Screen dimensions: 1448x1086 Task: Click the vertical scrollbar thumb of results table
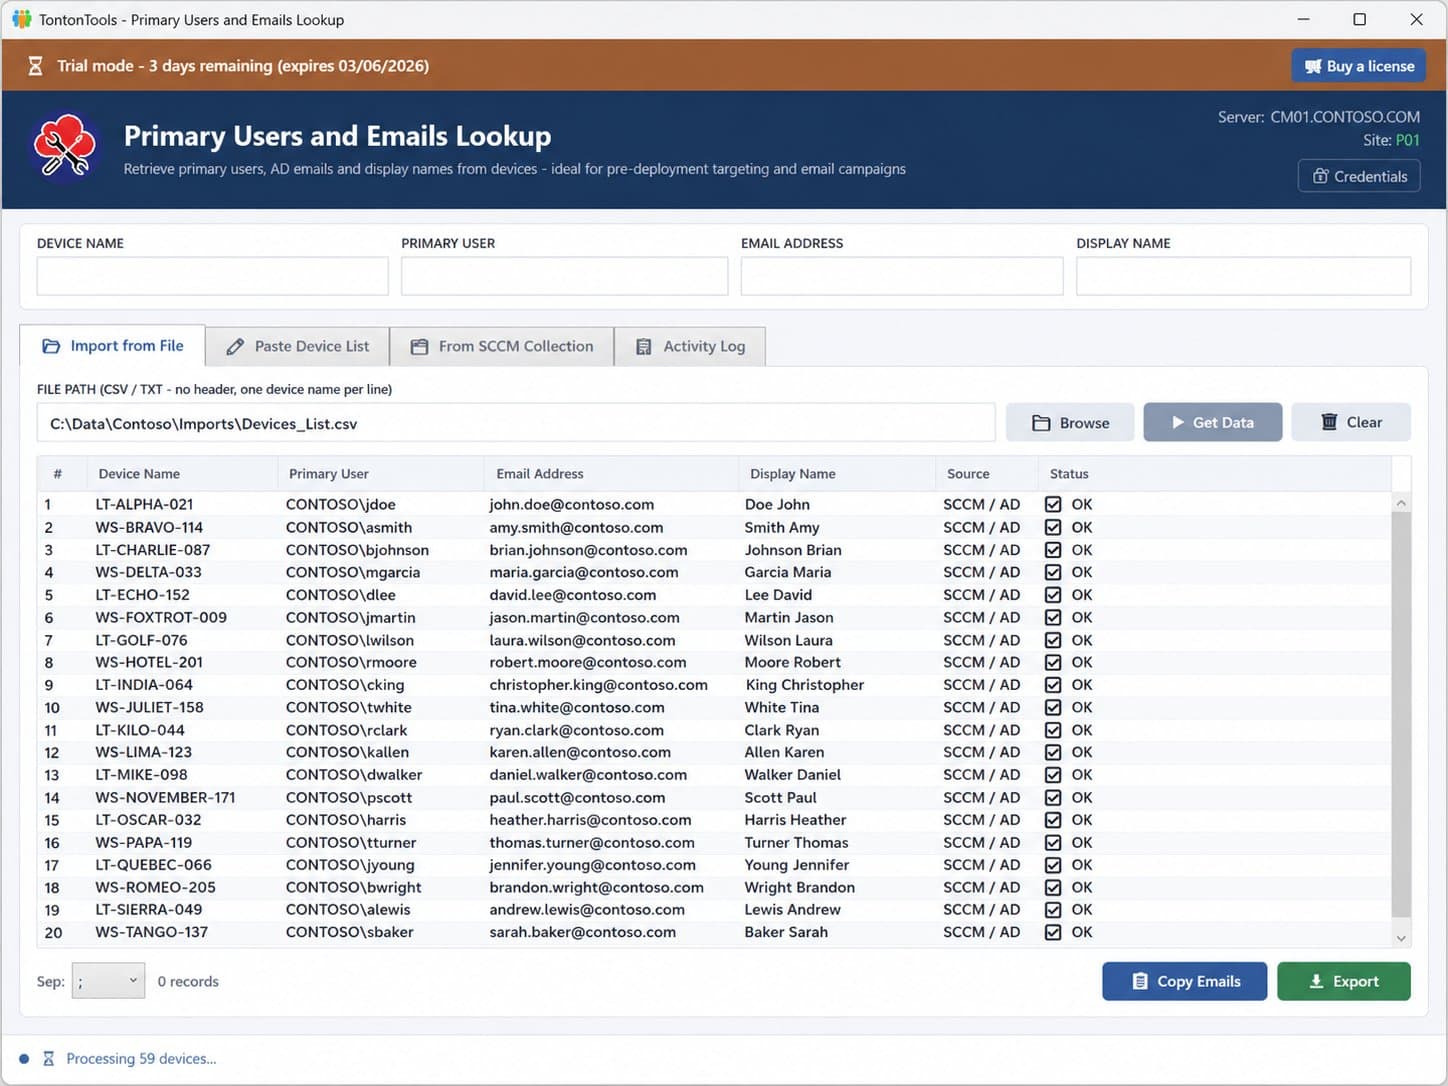click(x=1401, y=715)
